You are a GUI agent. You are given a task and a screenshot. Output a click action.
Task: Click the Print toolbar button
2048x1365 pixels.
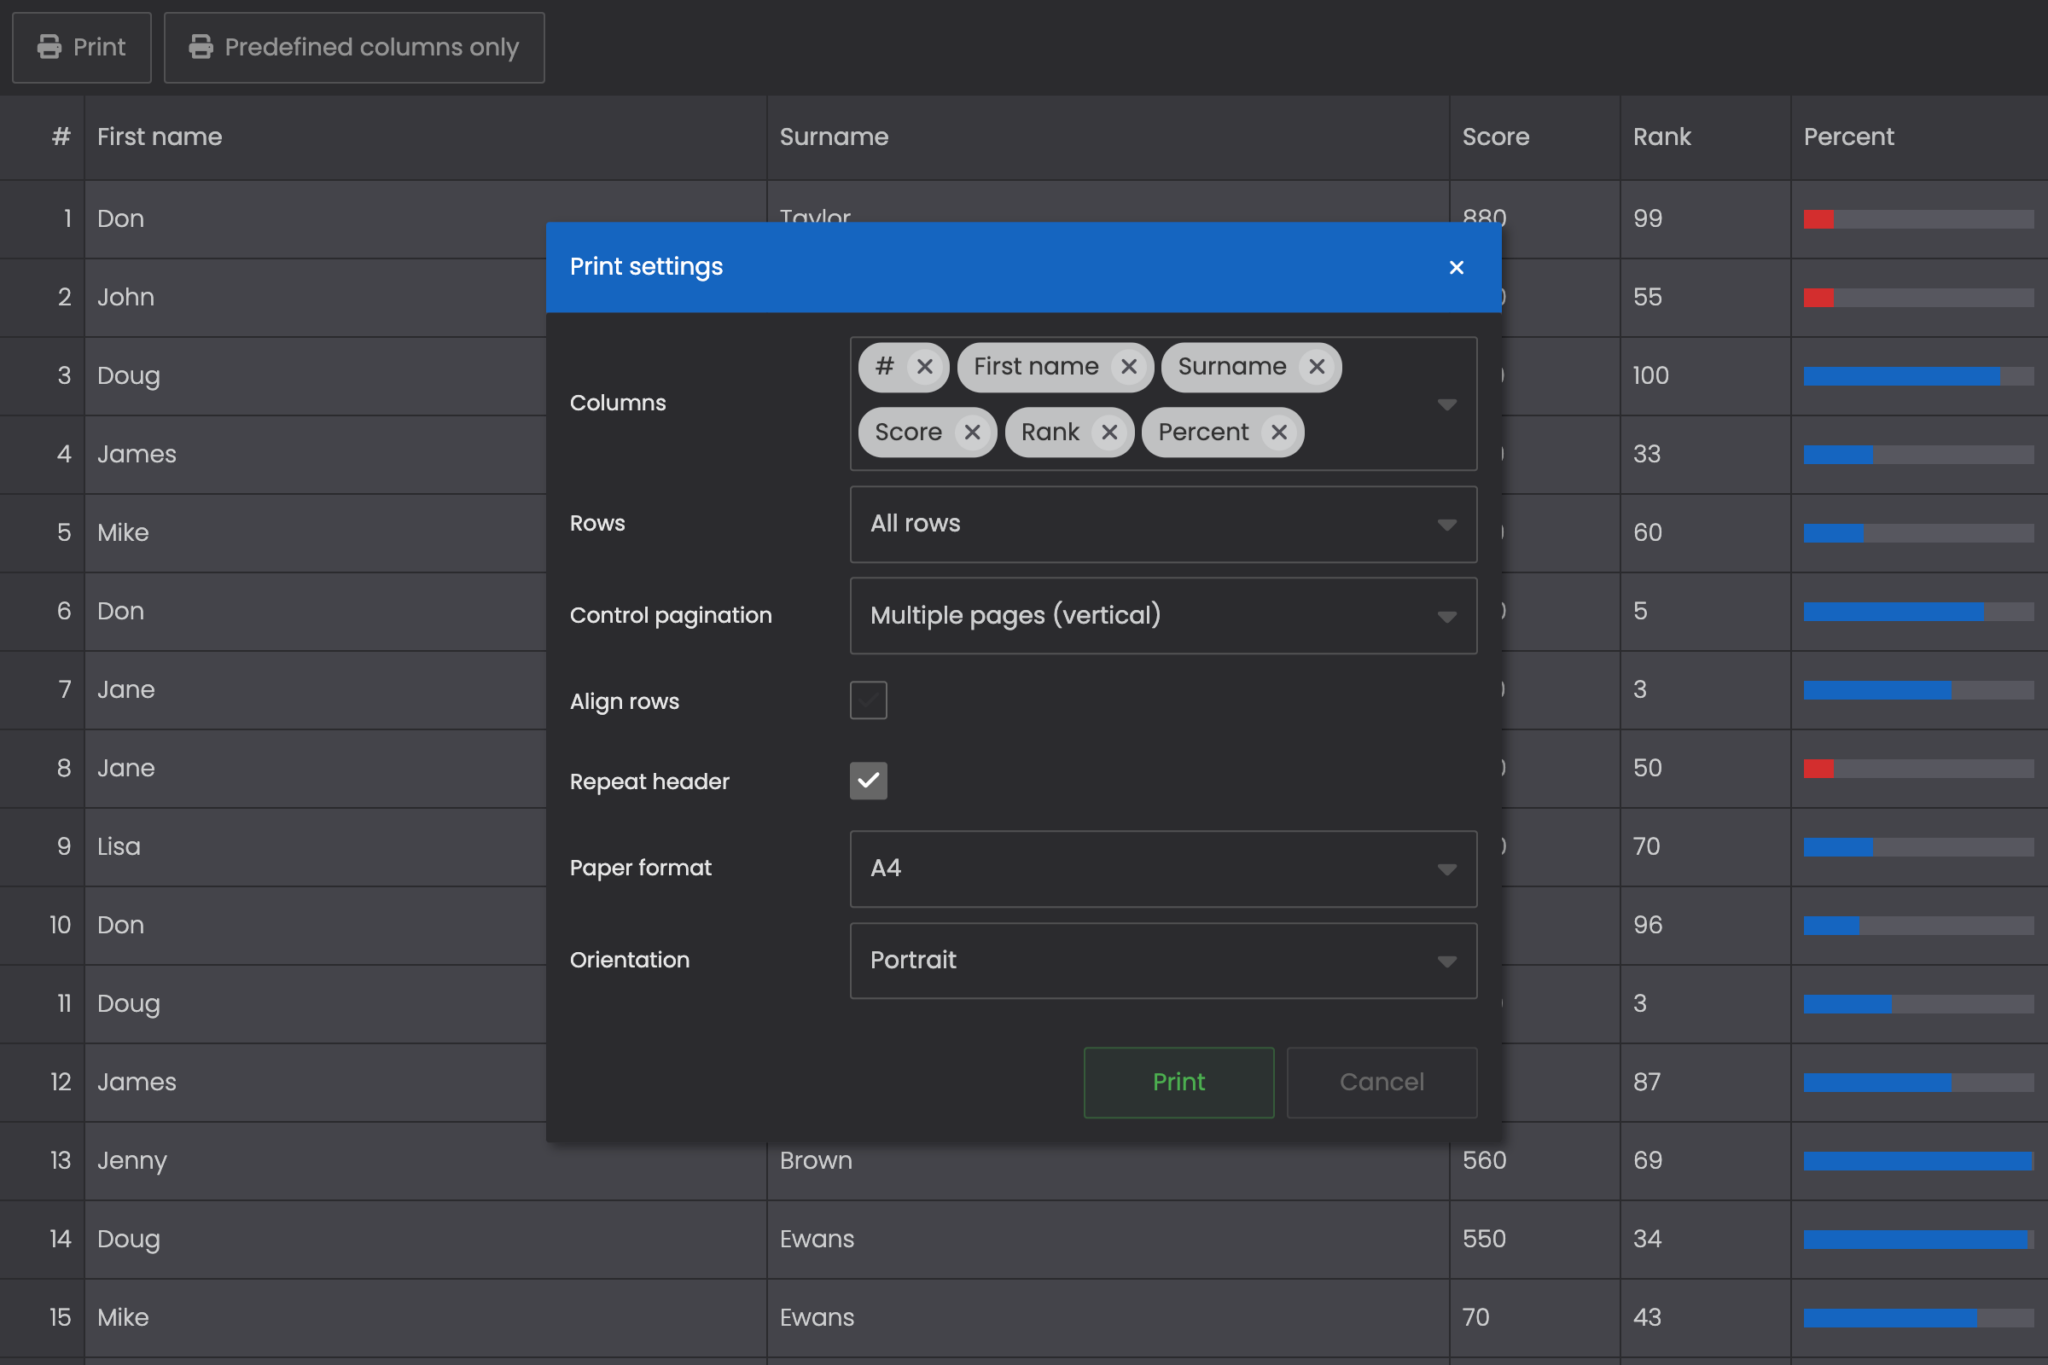[x=81, y=47]
